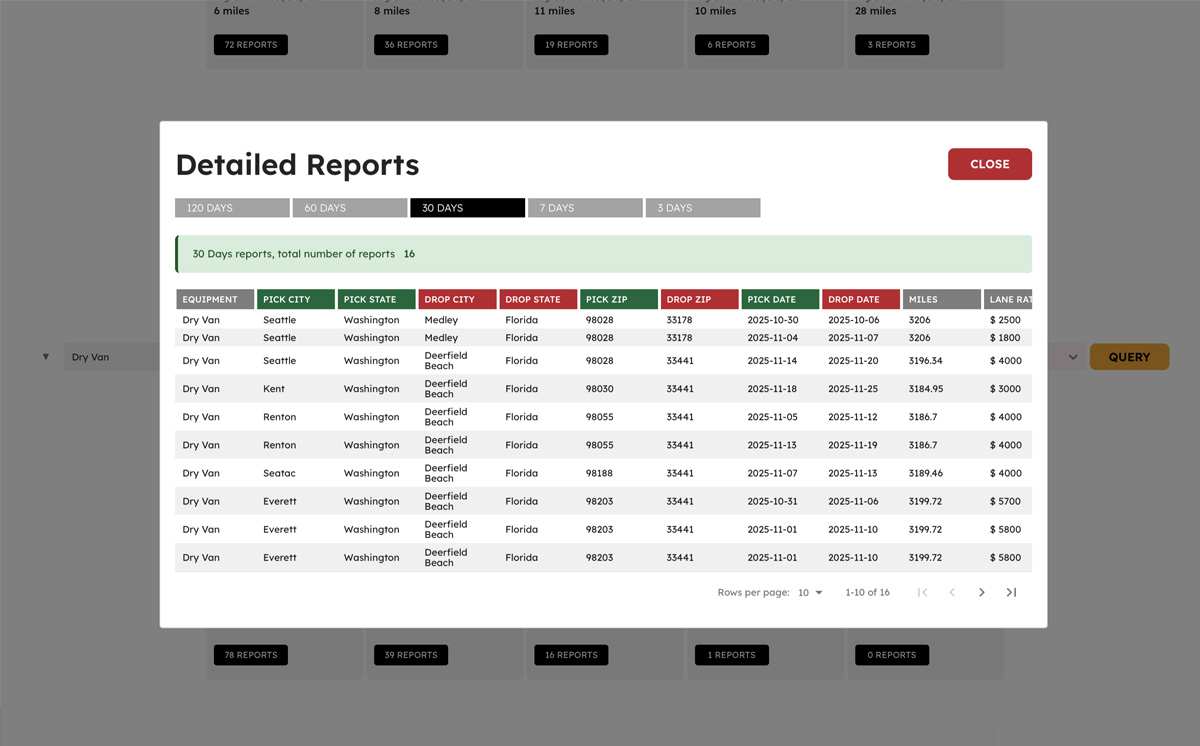Viewport: 1200px width, 746px height.
Task: Click the Drop Date column header
Action: point(860,299)
